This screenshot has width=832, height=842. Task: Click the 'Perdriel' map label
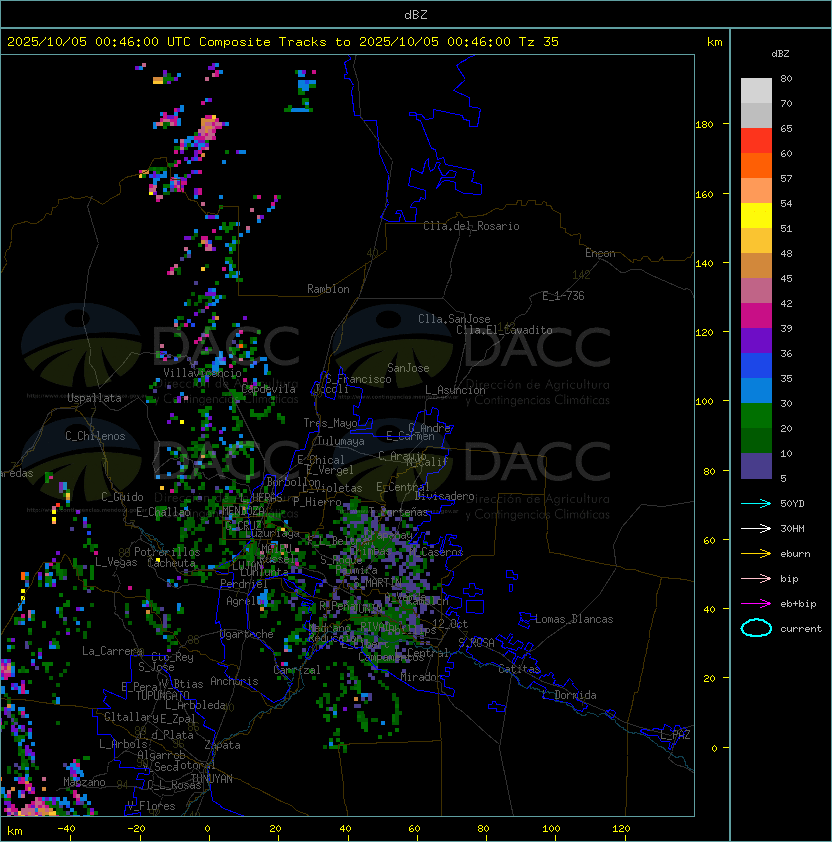coord(243,584)
